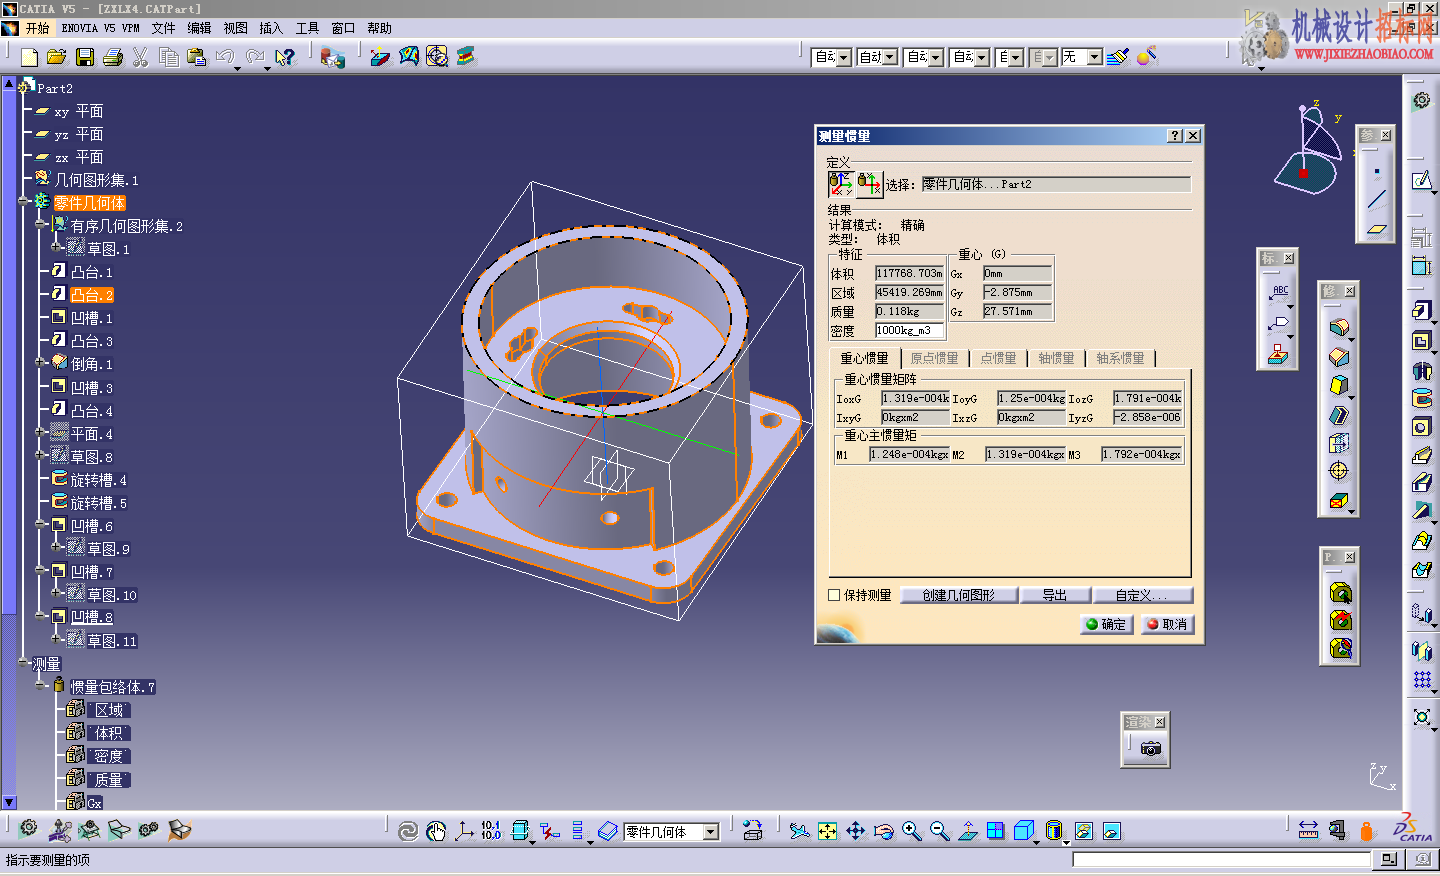Open the 工具 (Tools) menu

307,28
